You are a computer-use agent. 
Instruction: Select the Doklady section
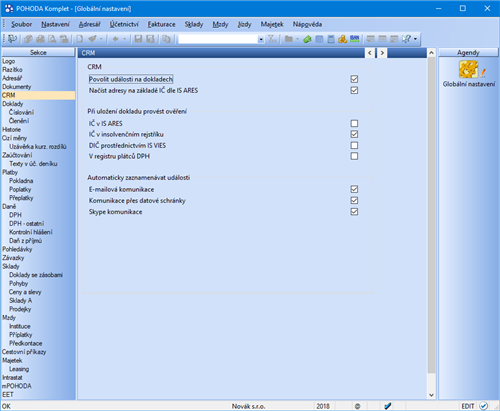coord(13,104)
